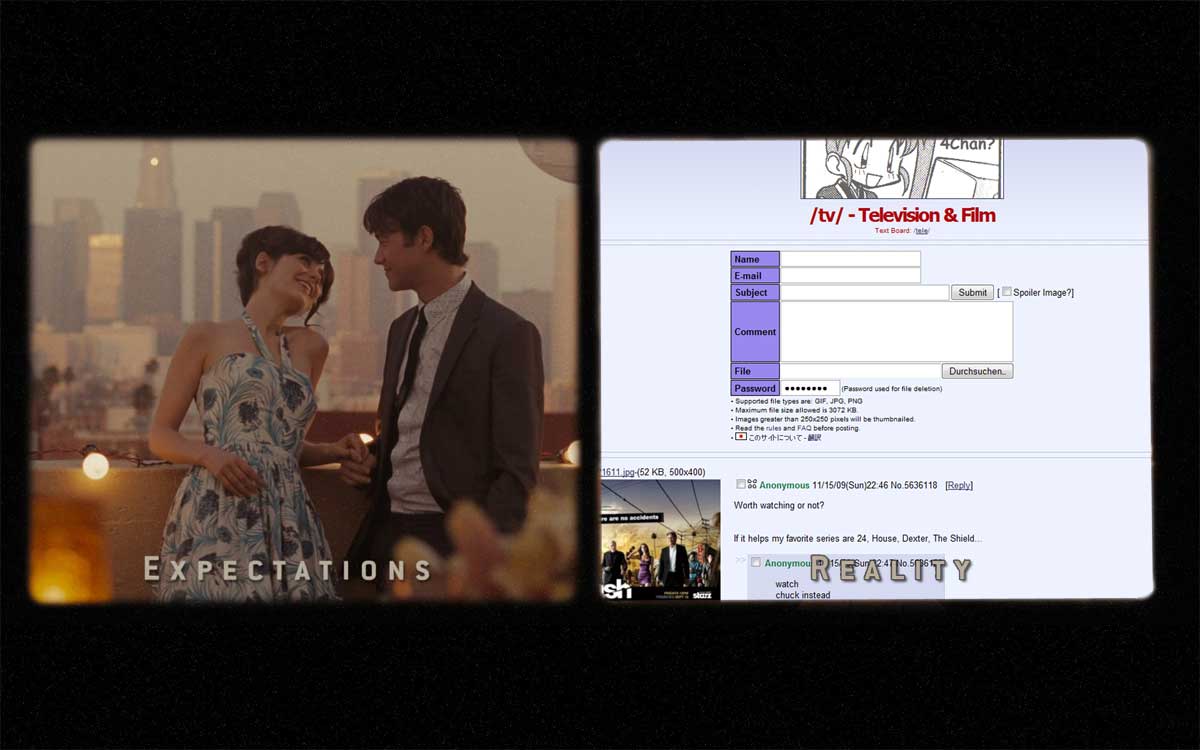Screen dimensions: 1200x750
Task: Check the box on the 'watch chuck instead' reply
Action: [756, 563]
